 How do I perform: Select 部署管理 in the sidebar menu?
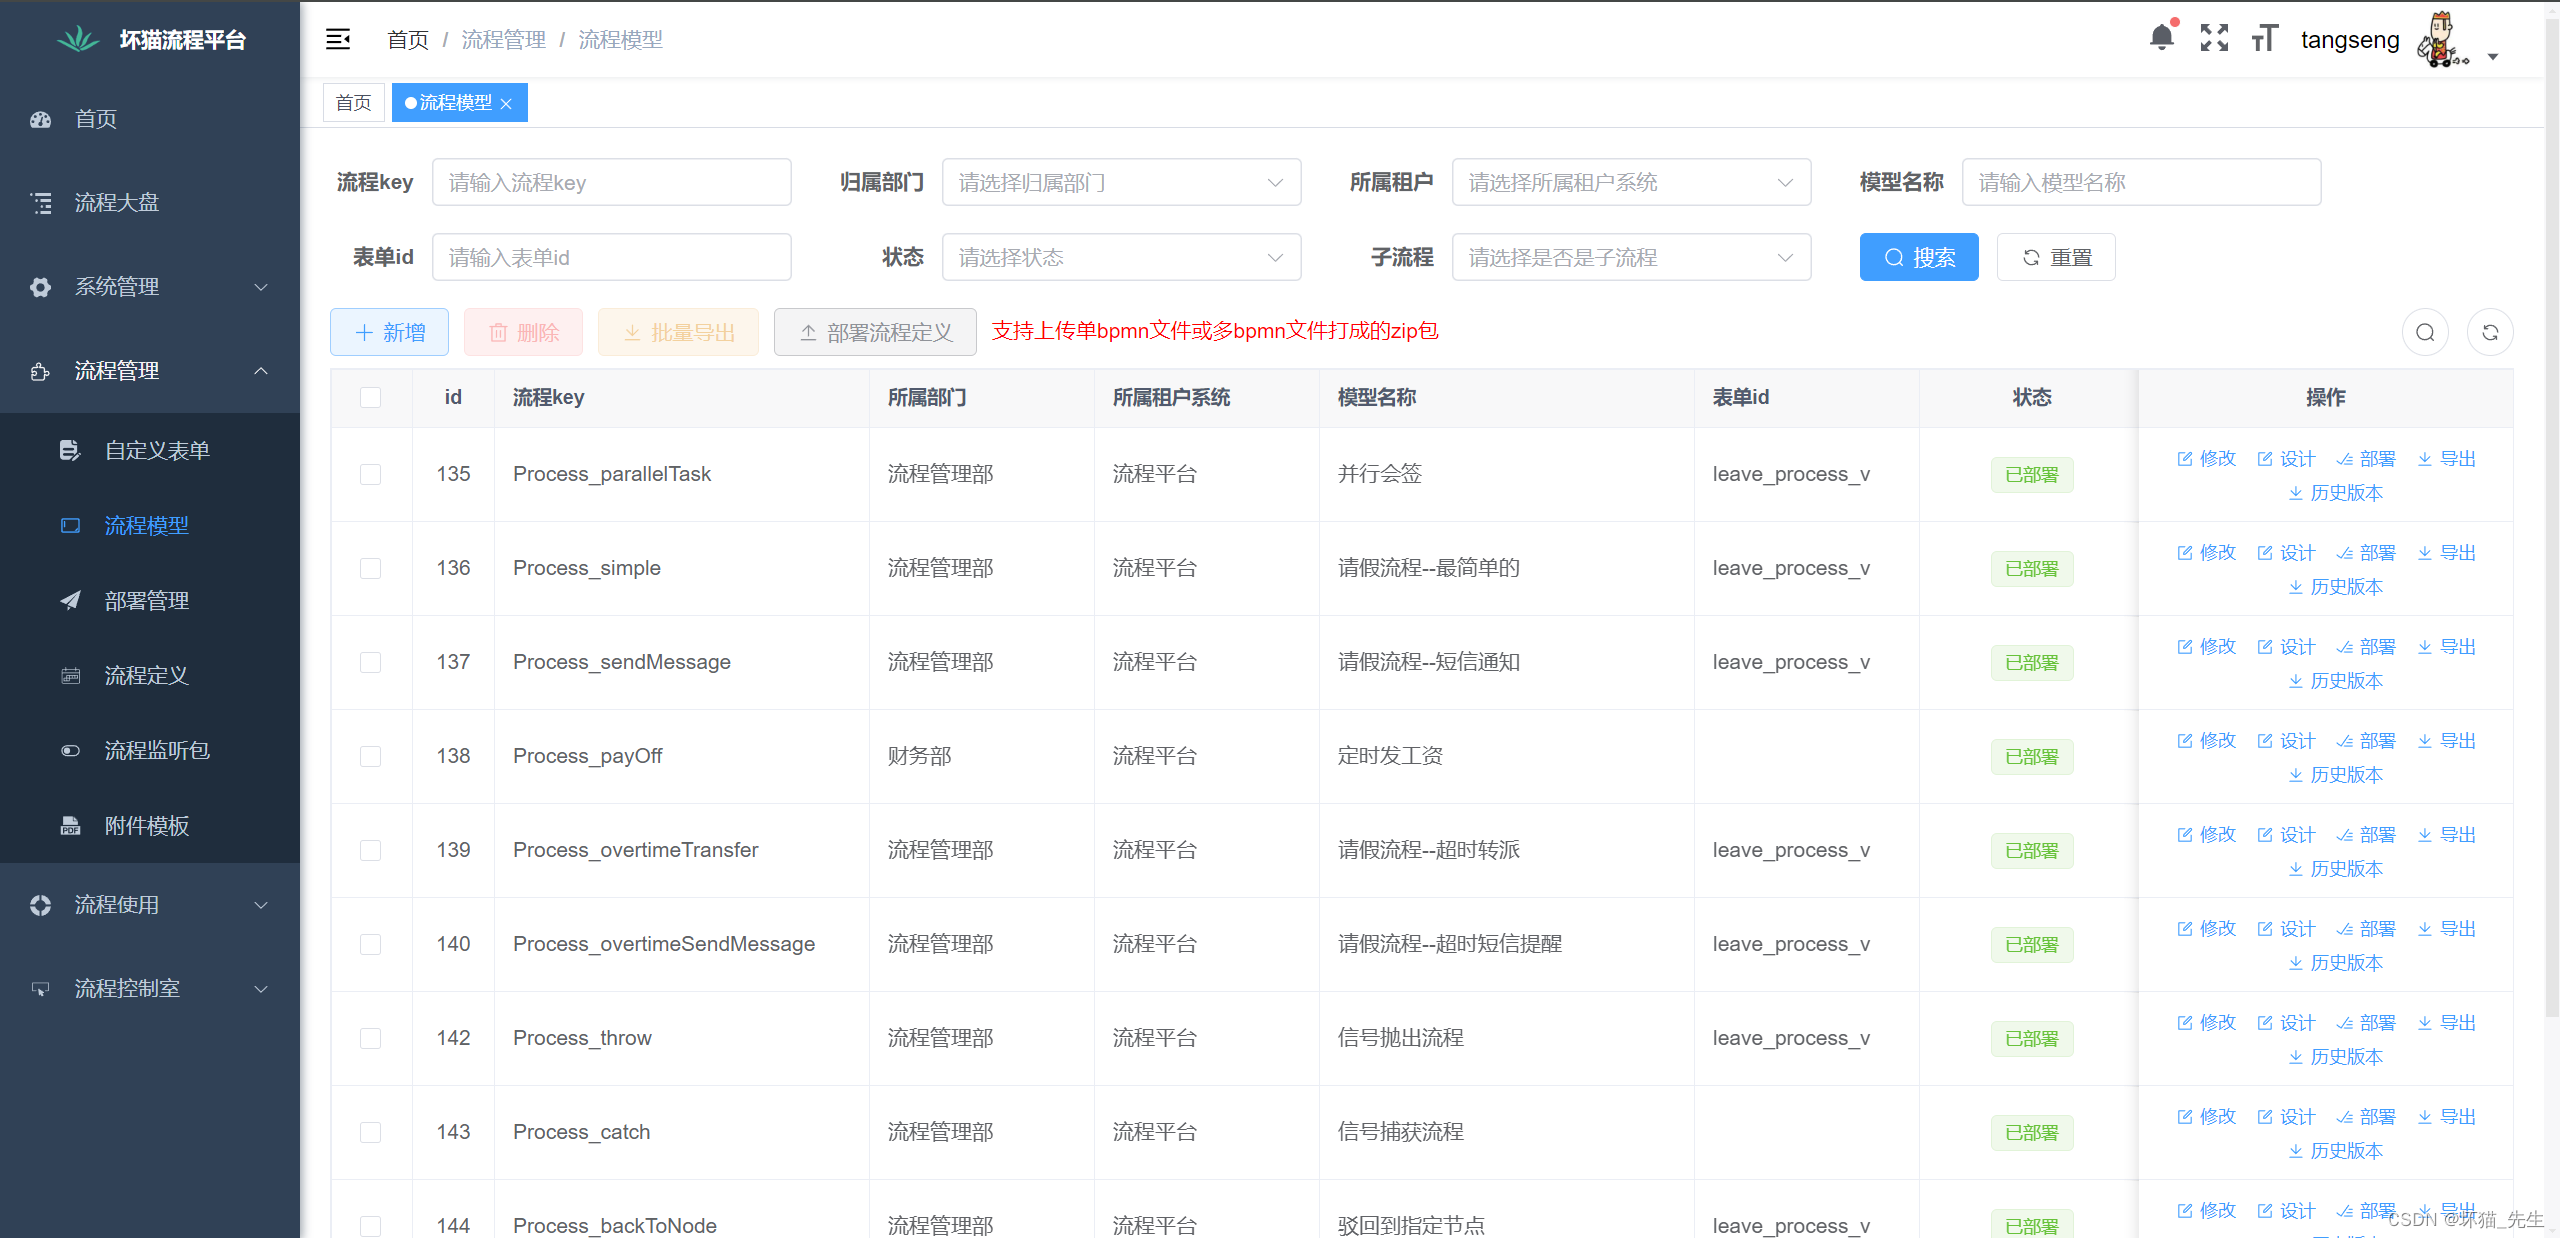pyautogui.click(x=146, y=600)
